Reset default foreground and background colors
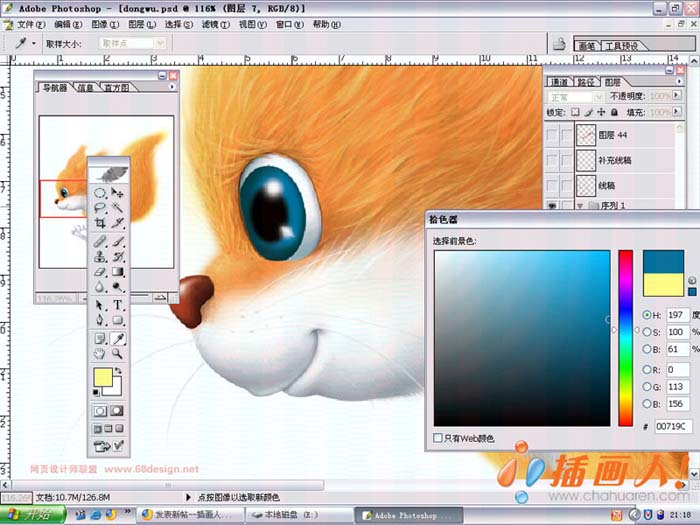 pos(96,393)
